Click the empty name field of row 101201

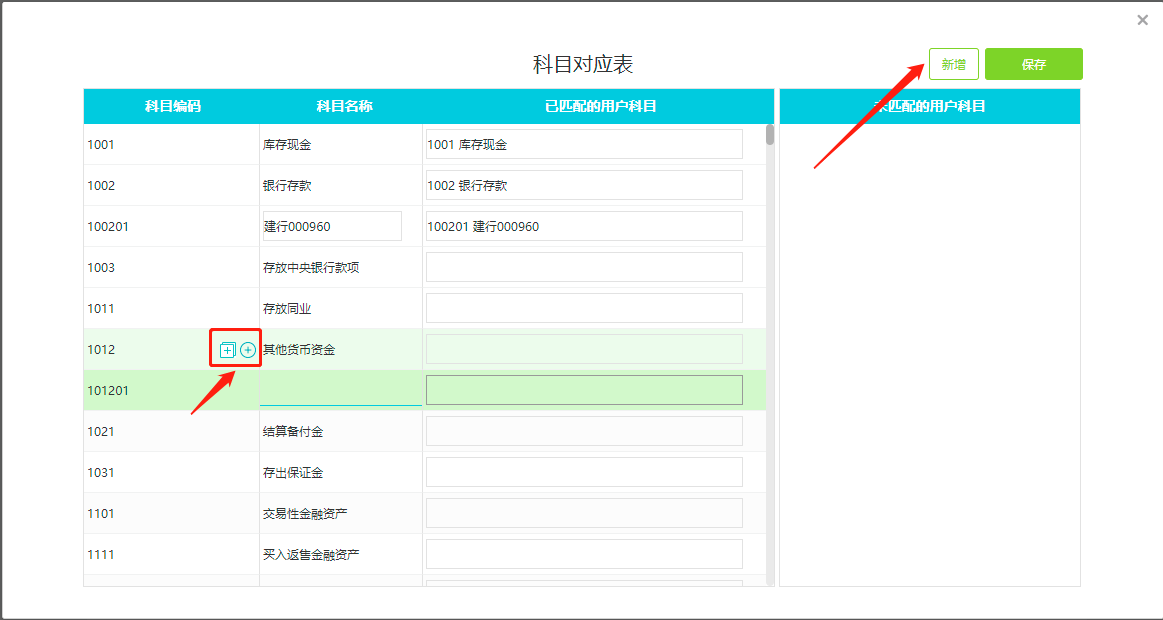[x=340, y=390]
